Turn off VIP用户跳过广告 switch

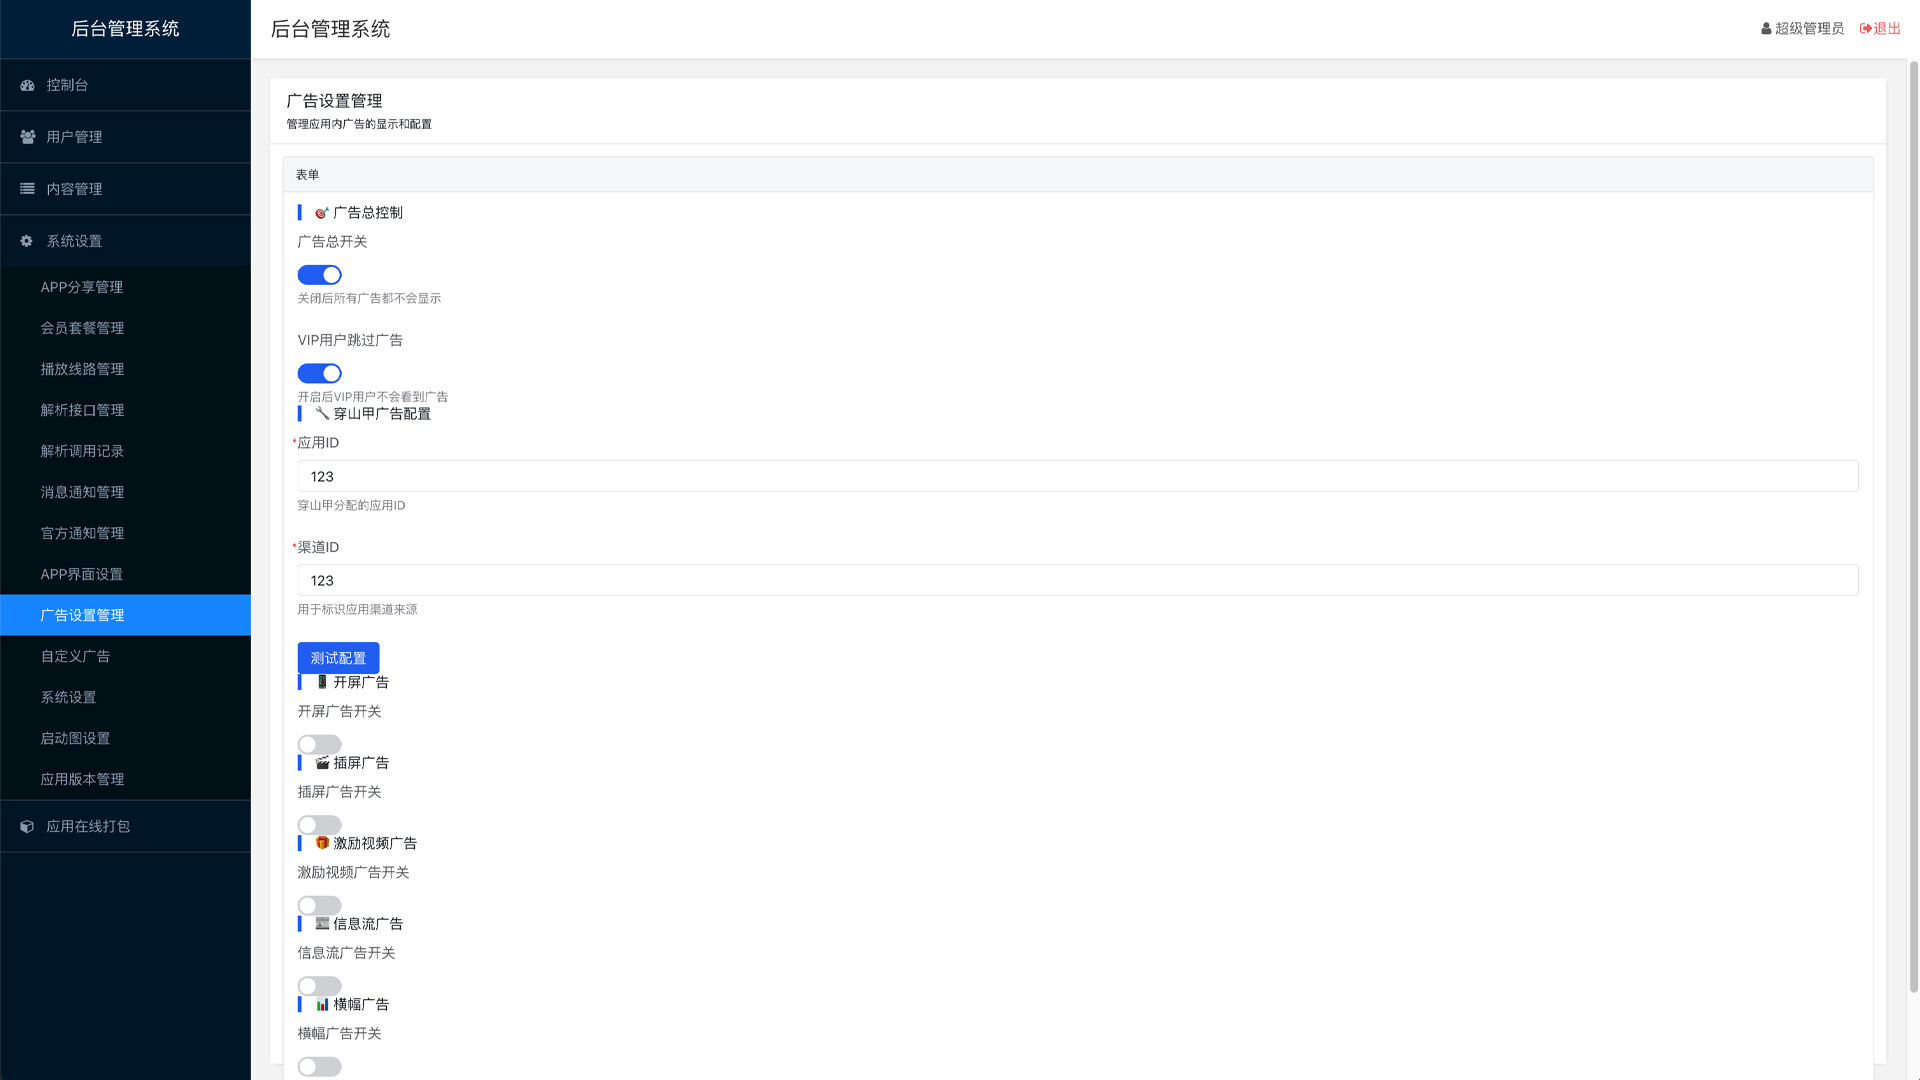[x=319, y=373]
